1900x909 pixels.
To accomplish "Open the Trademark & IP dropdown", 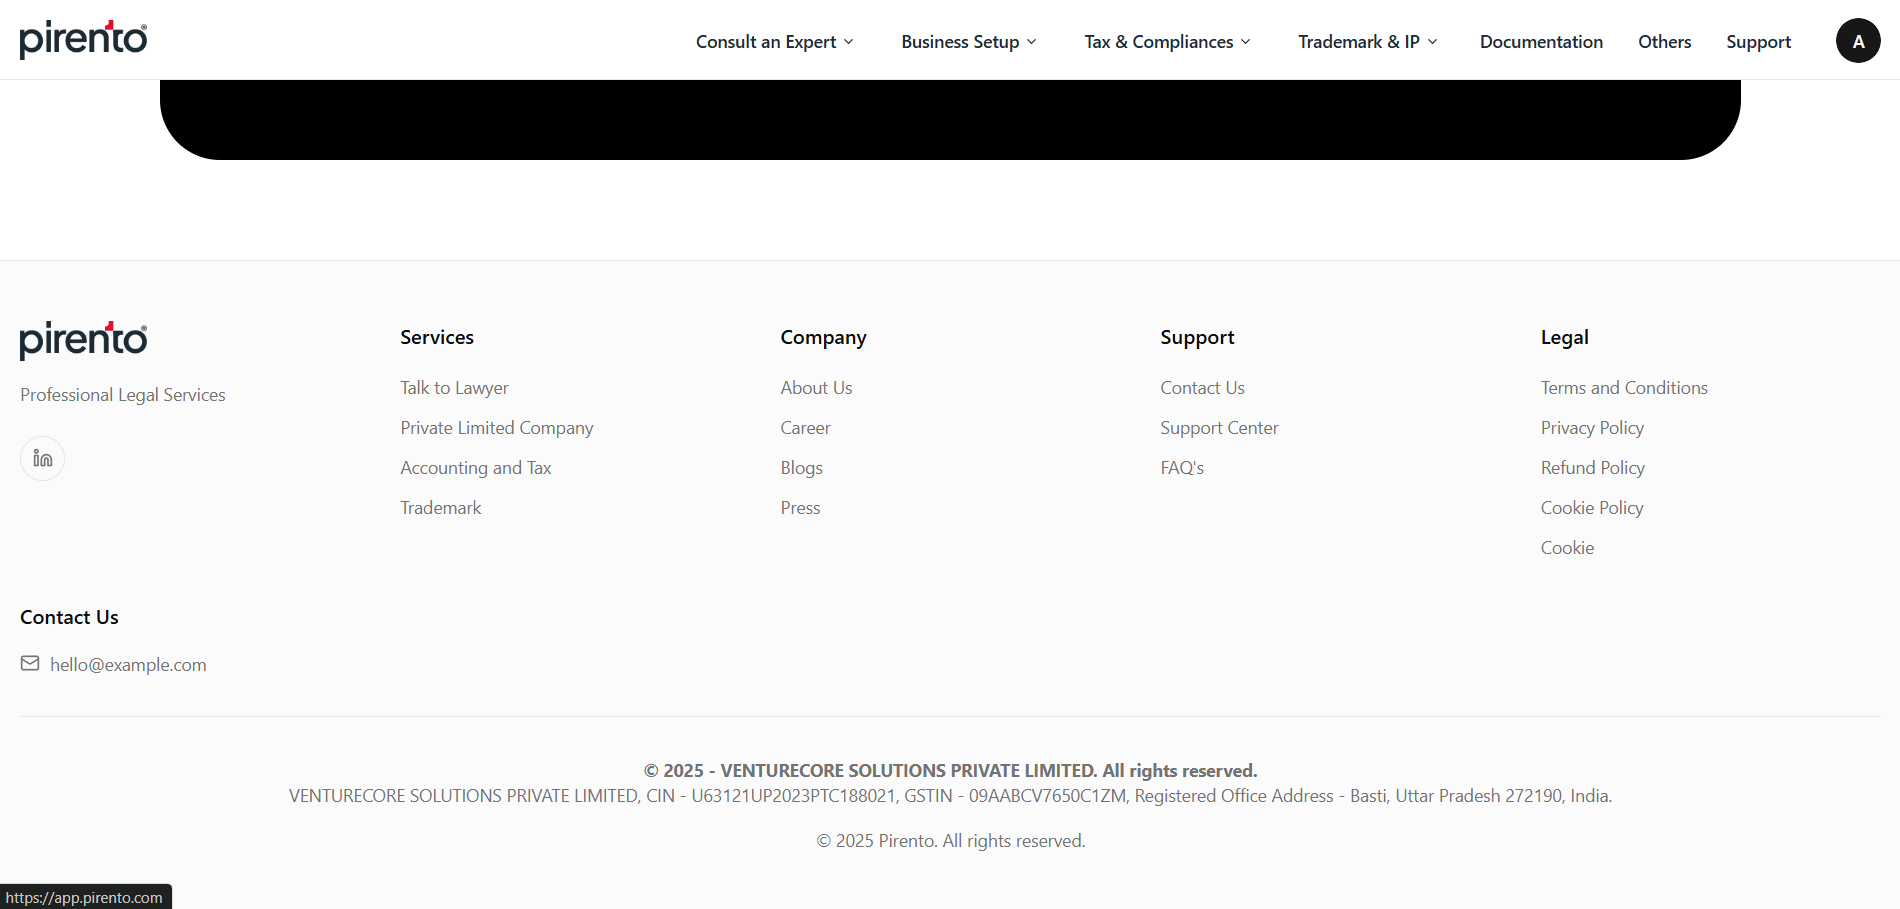I will [1367, 42].
